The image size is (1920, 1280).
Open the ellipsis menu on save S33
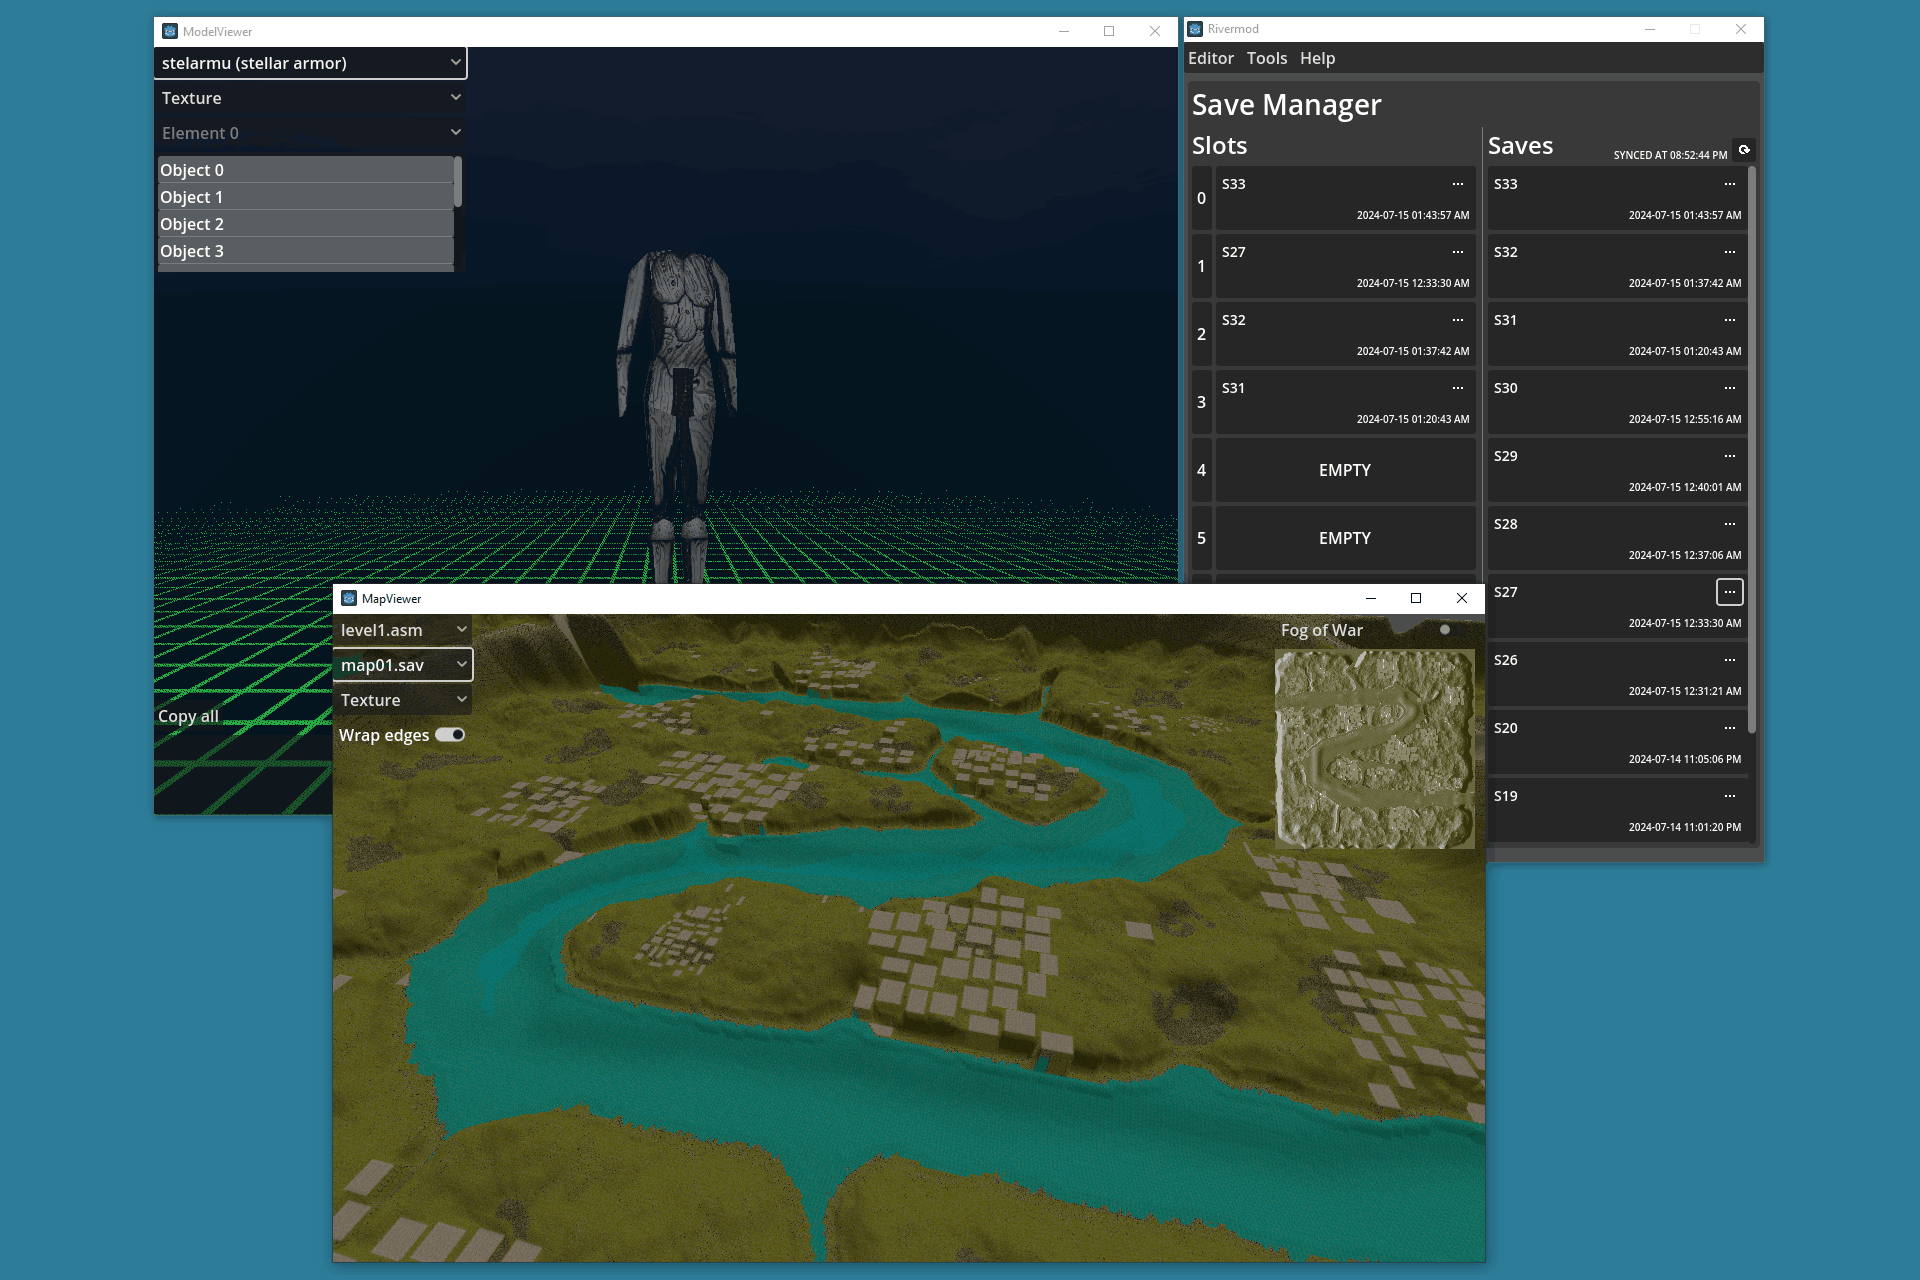1730,183
